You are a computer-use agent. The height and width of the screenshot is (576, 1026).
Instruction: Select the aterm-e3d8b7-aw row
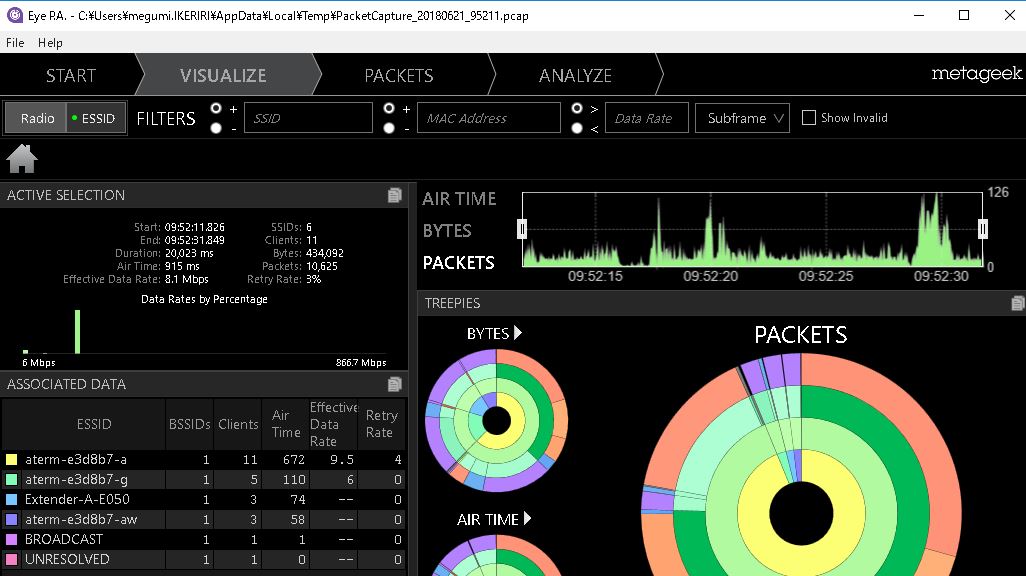point(203,520)
